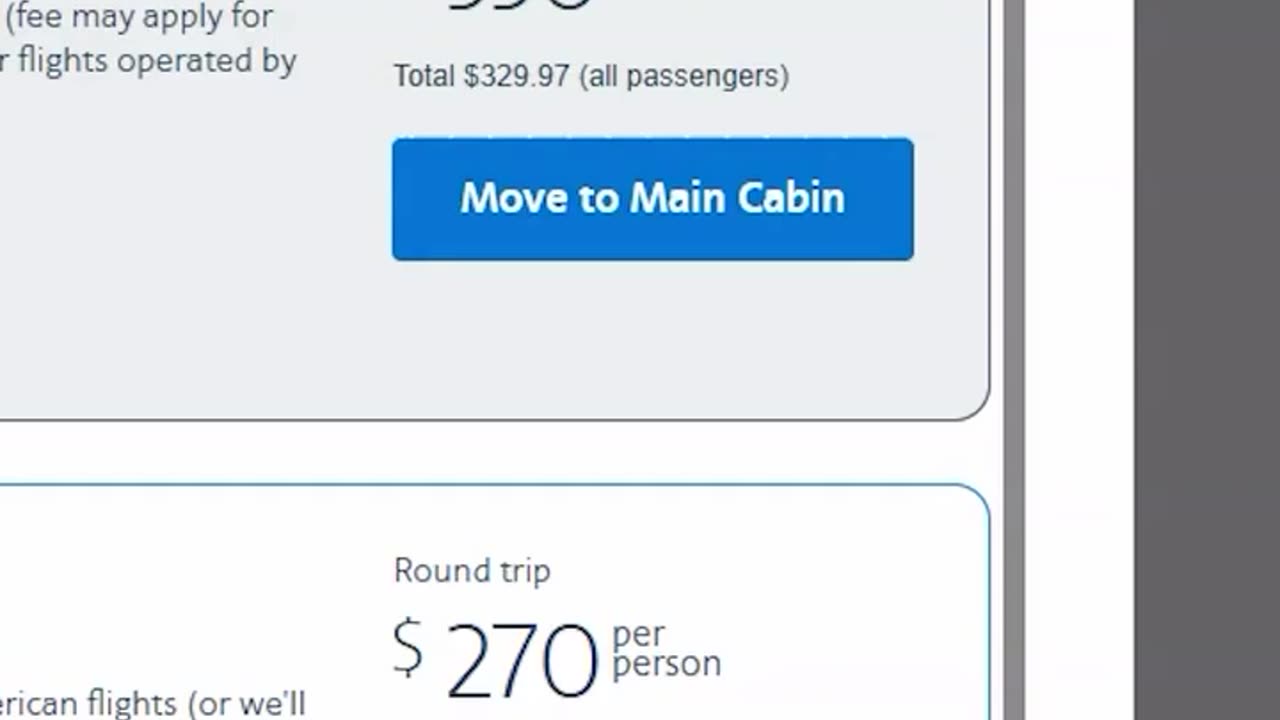Click the word person under per
The width and height of the screenshot is (1280, 720).
[666, 664]
